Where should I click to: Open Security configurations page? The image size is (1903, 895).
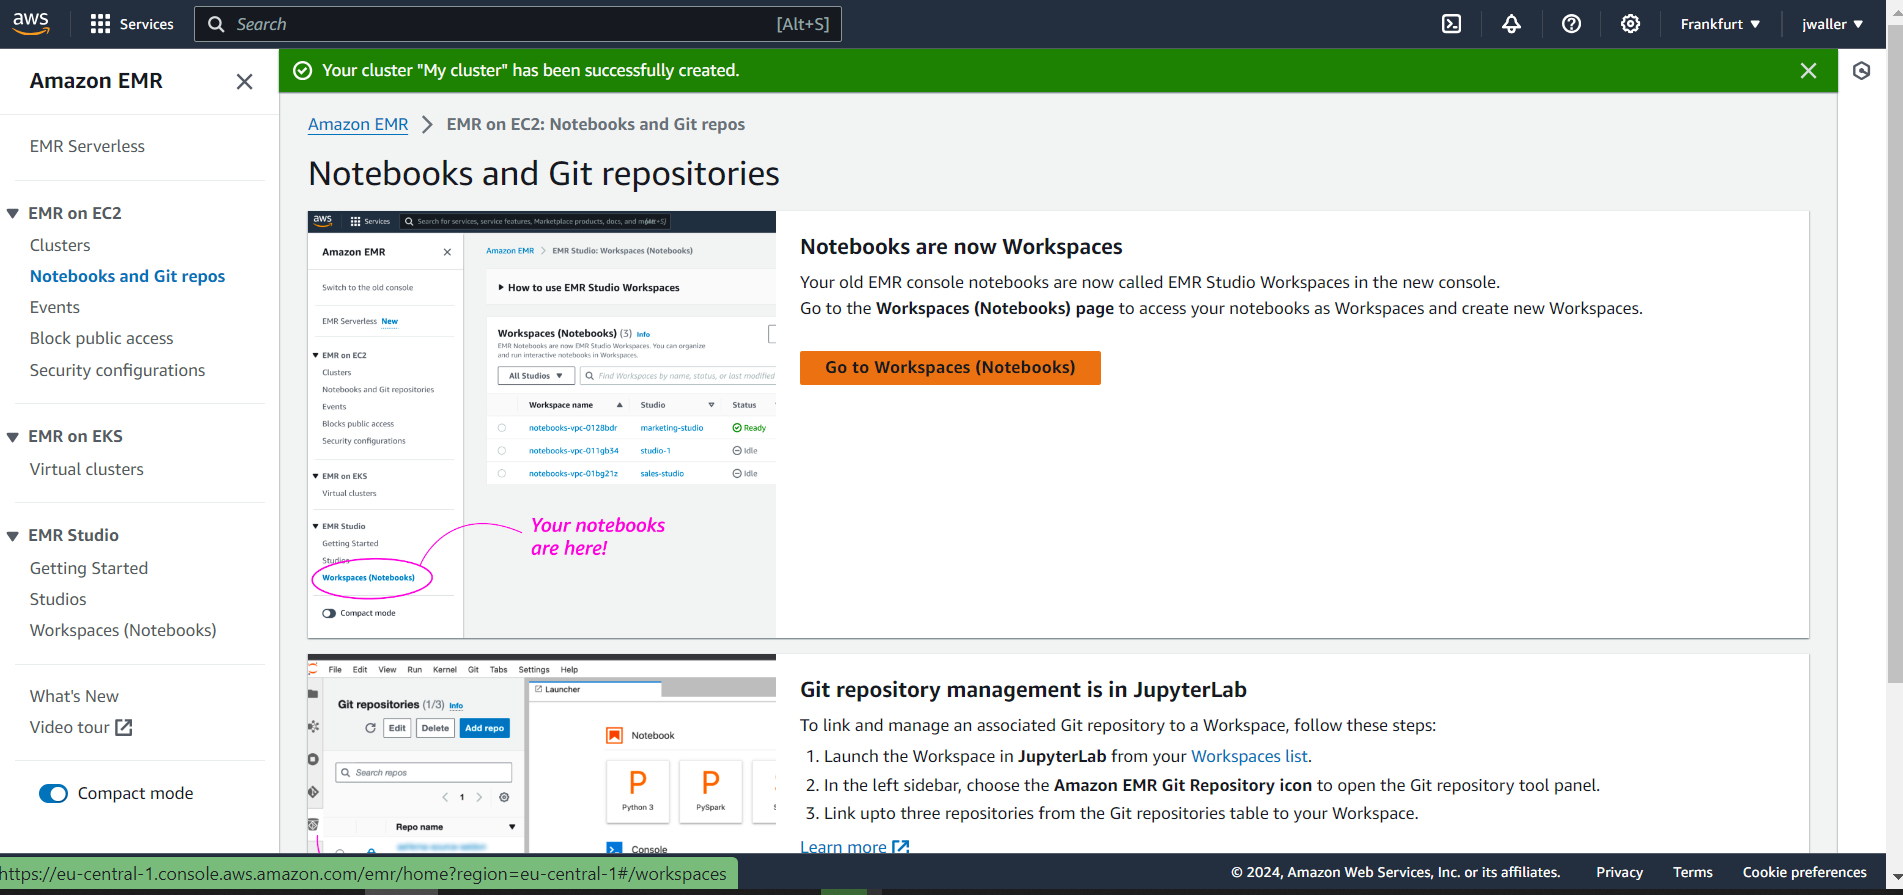(117, 370)
